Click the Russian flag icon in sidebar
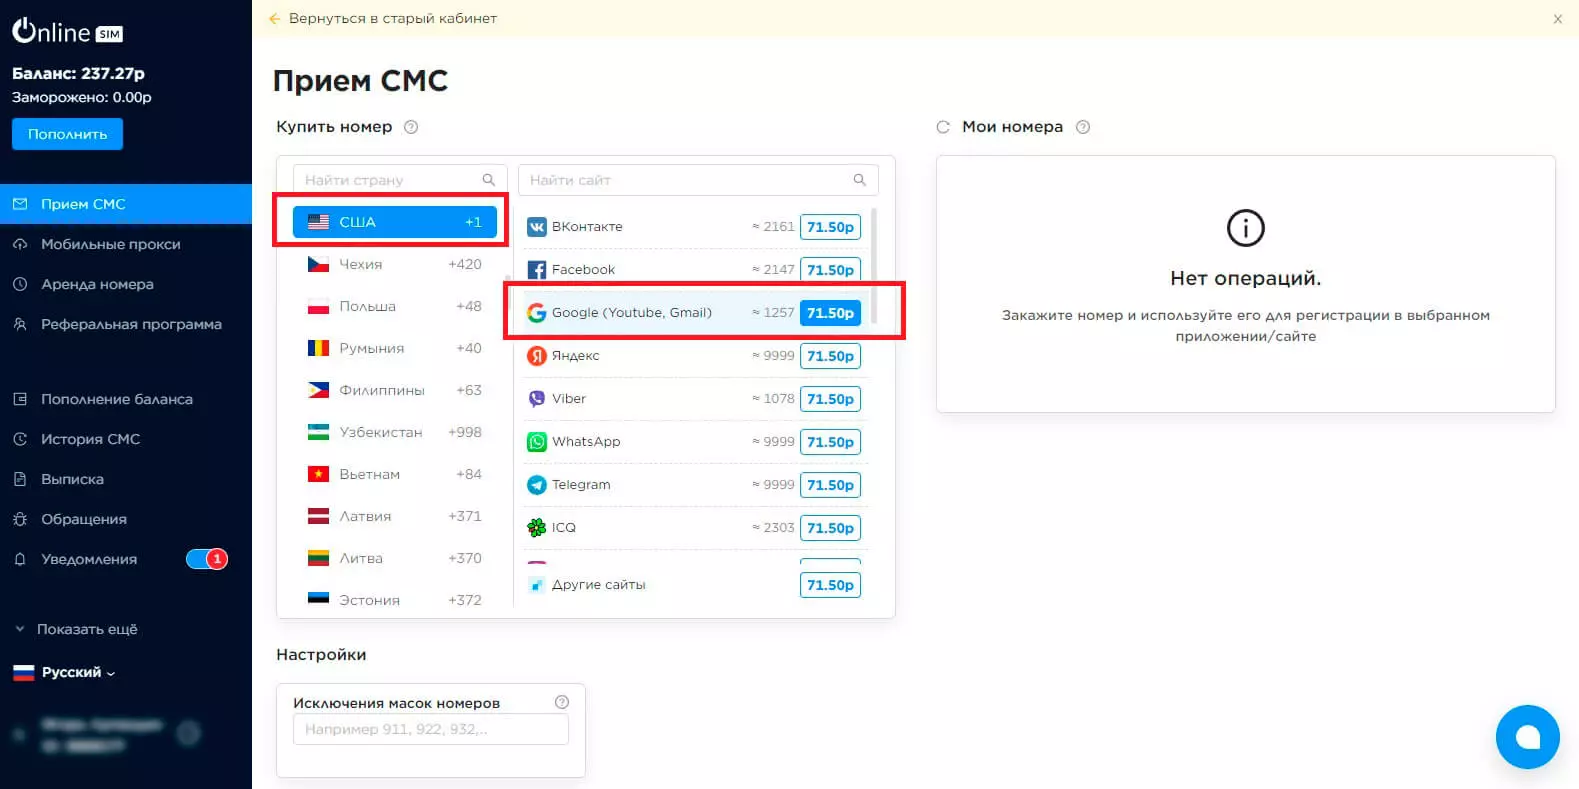 [24, 672]
